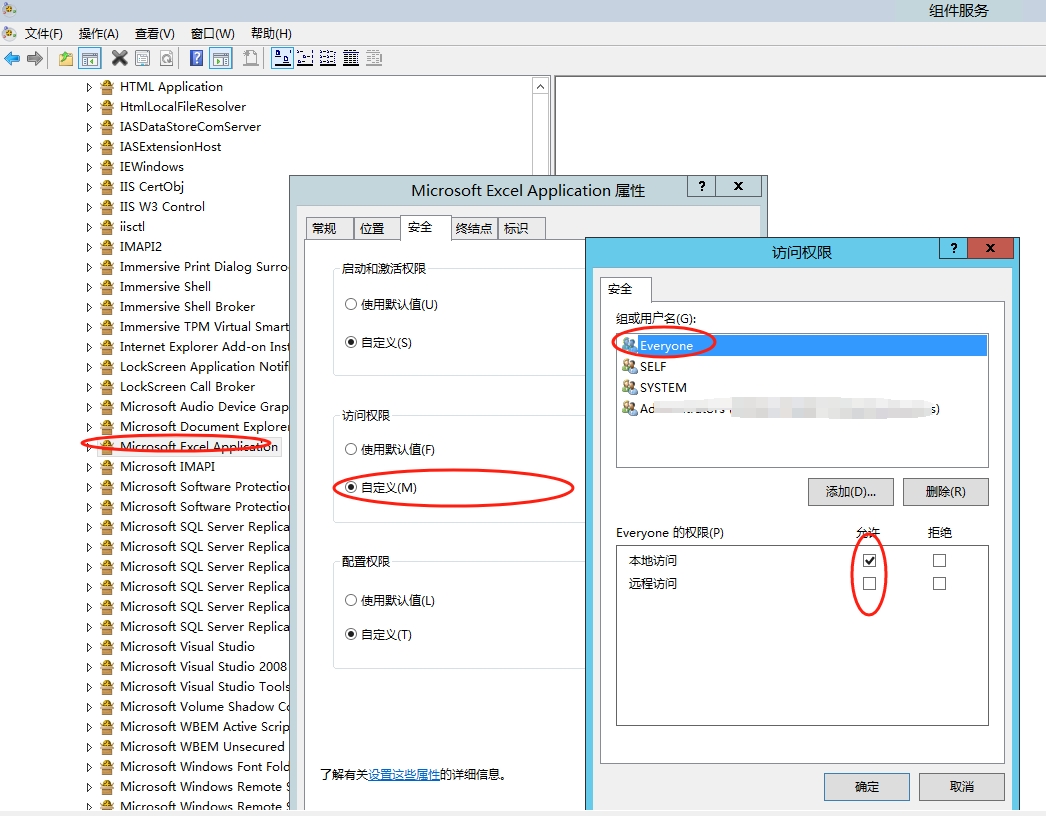
Task: Expand IEWindows tree node
Action: tap(89, 167)
